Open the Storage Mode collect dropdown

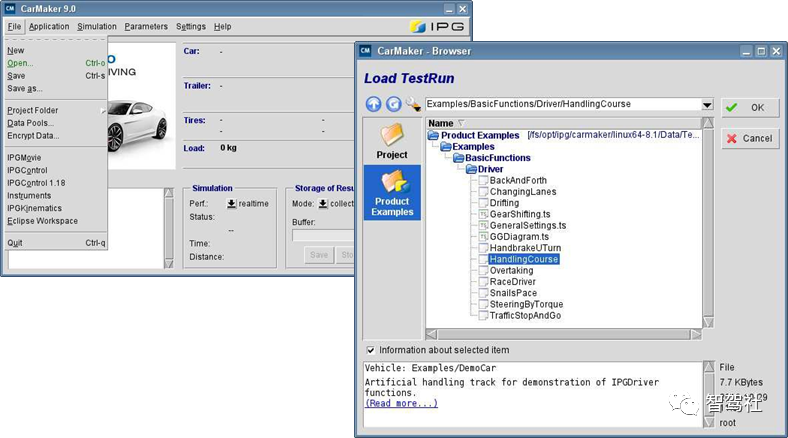[323, 203]
